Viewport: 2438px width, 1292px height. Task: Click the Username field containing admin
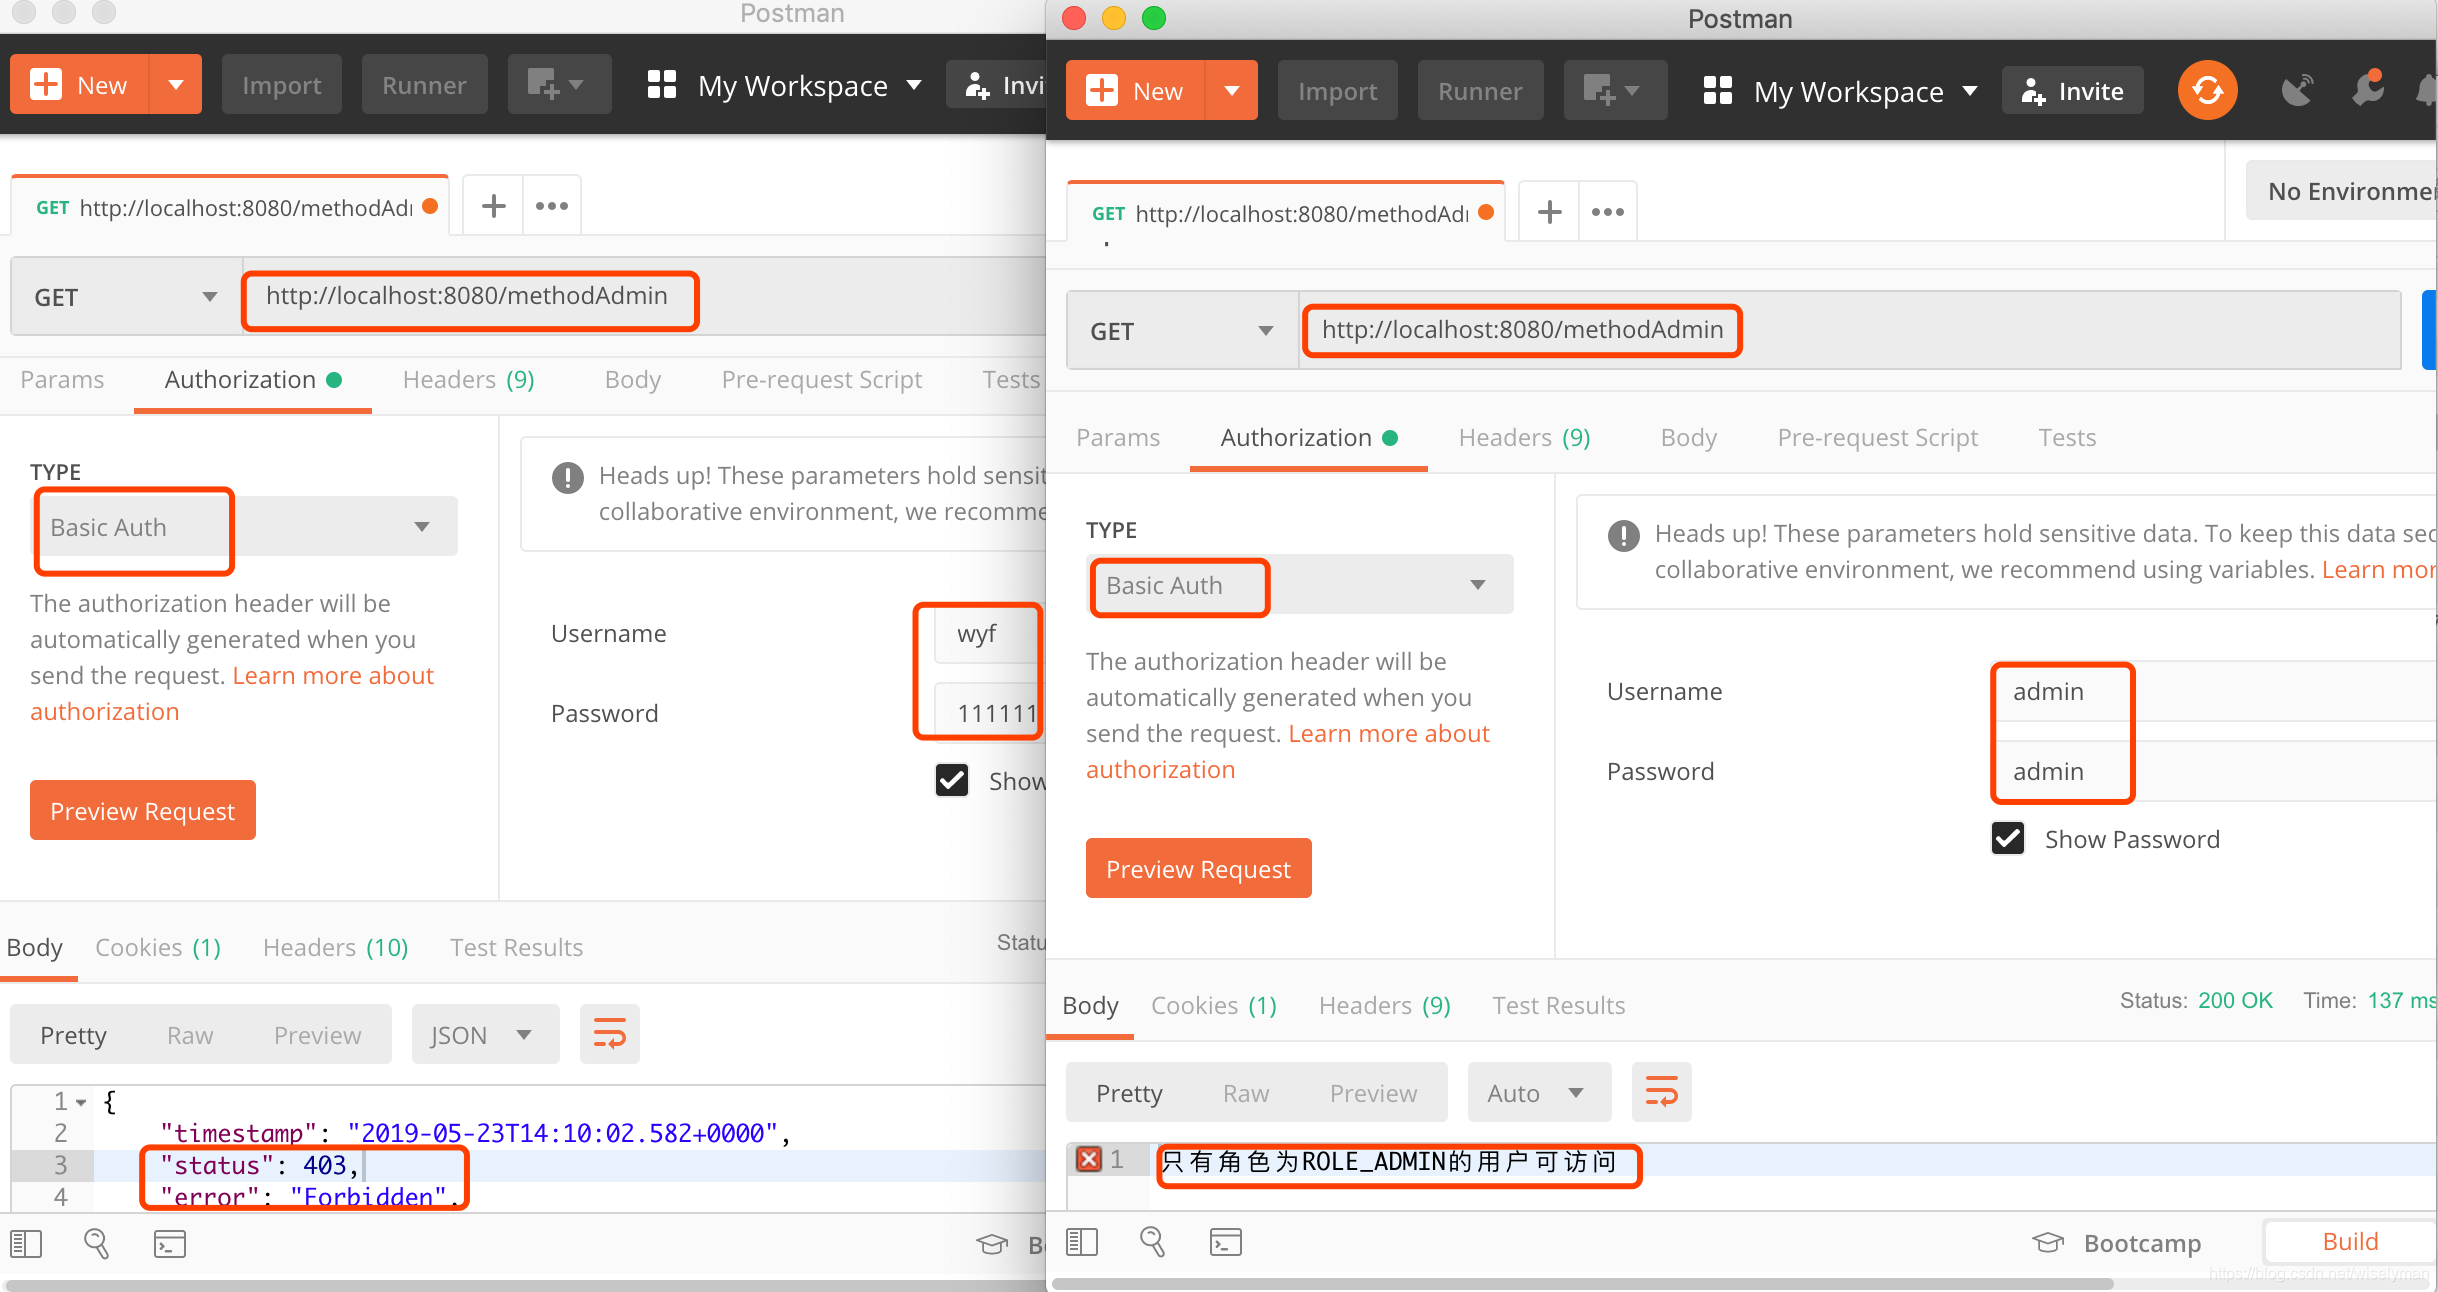(x=2214, y=691)
